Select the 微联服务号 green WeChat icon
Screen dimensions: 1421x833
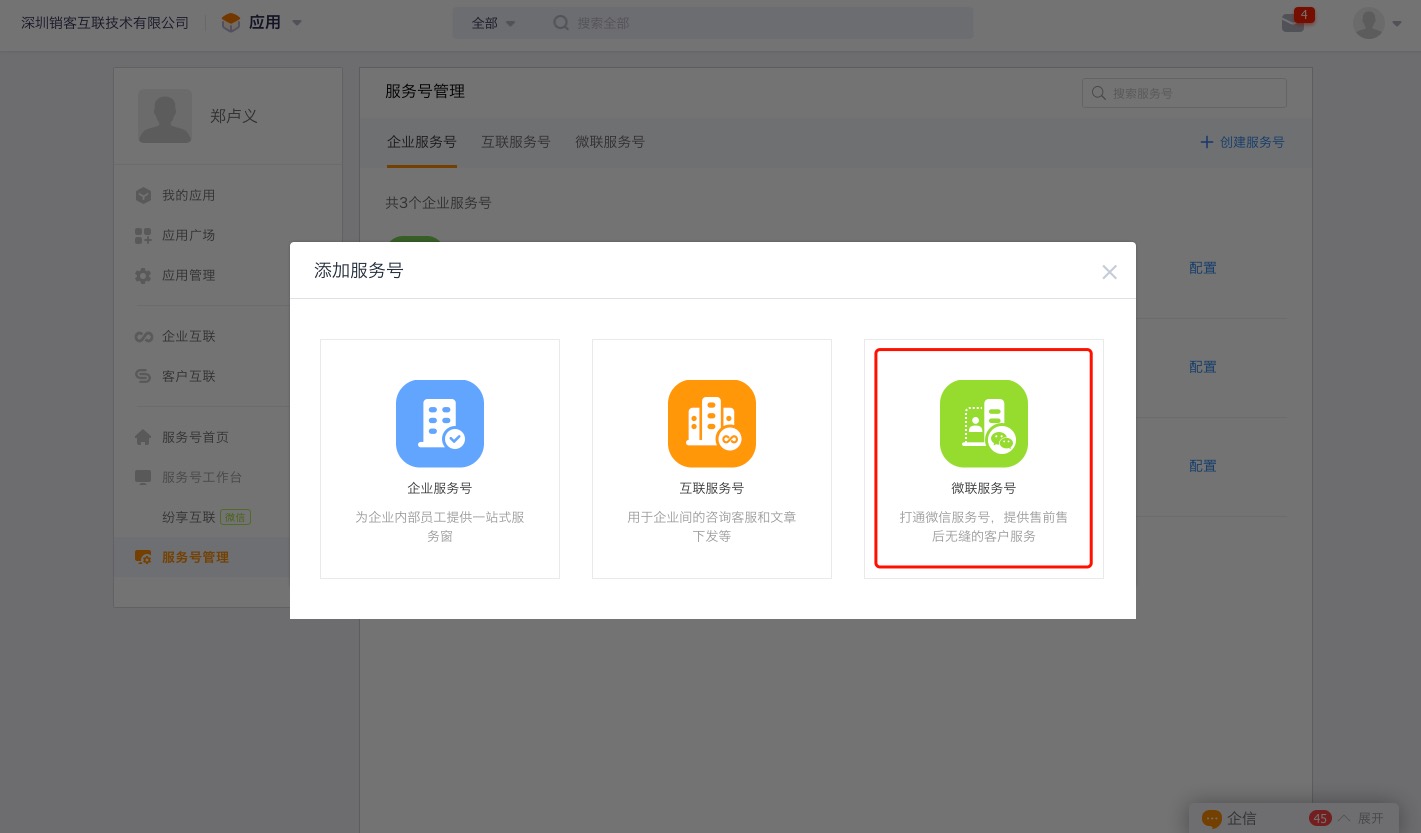pyautogui.click(x=984, y=423)
